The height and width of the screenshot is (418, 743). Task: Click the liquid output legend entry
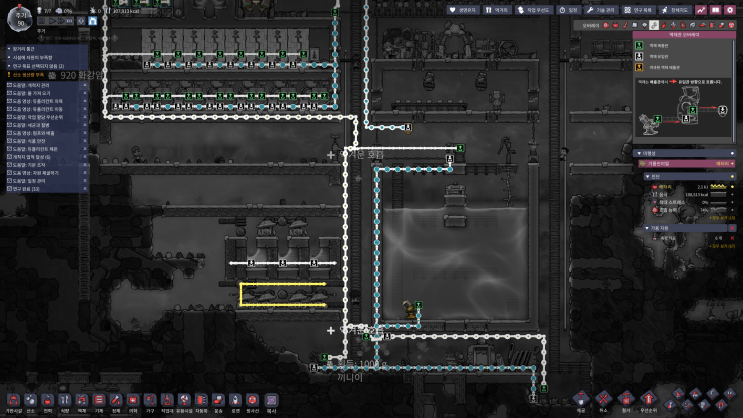click(658, 45)
